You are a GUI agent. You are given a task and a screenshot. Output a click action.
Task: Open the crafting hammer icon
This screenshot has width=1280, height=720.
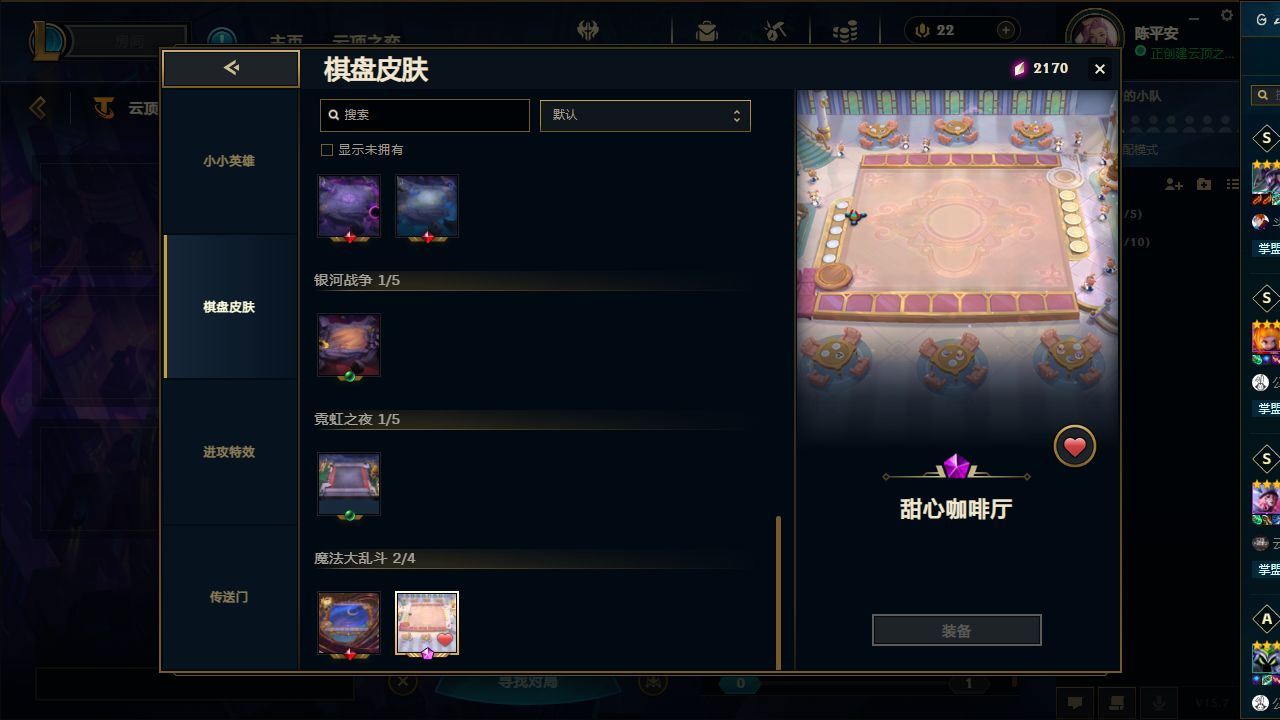point(776,31)
